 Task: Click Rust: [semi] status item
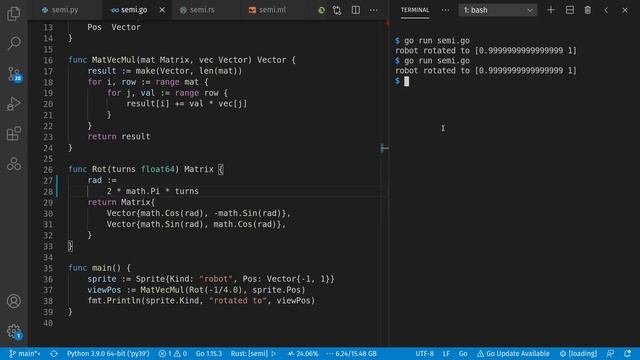pos(249,353)
